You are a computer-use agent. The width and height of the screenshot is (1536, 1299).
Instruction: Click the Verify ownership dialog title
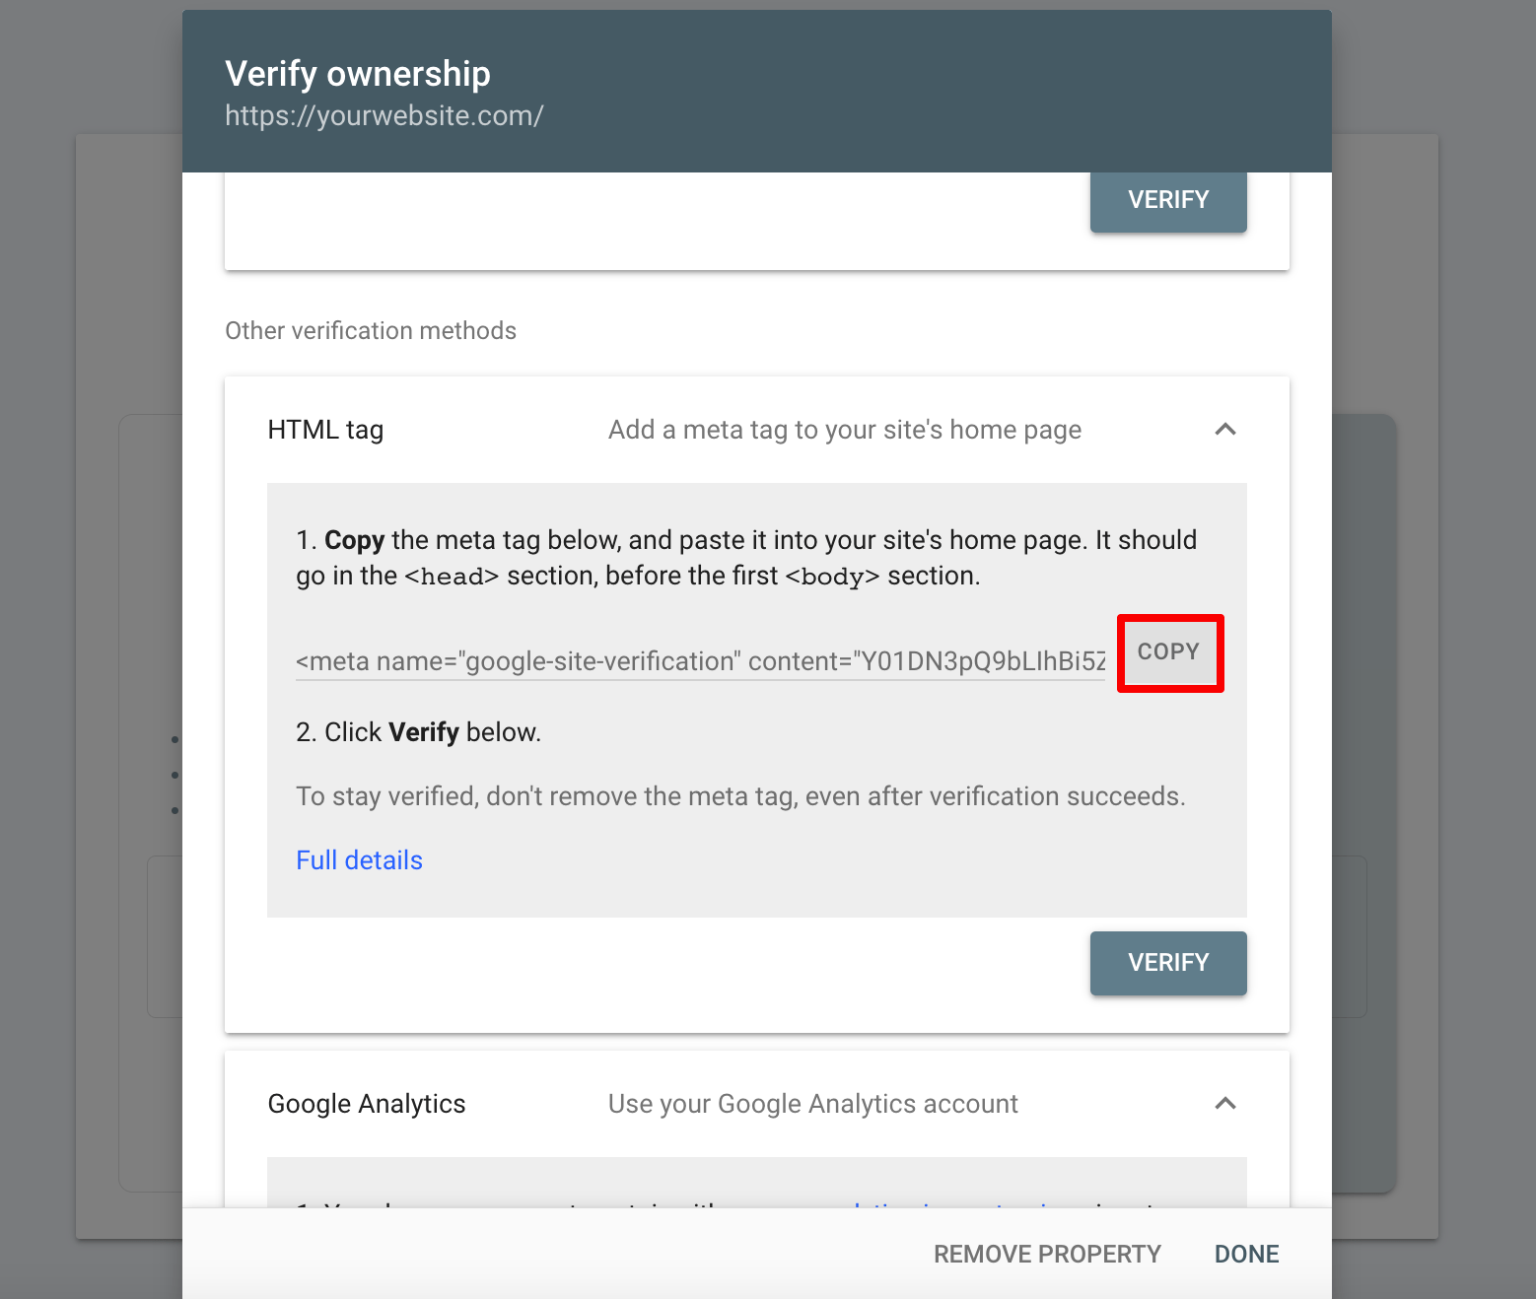pyautogui.click(x=357, y=73)
